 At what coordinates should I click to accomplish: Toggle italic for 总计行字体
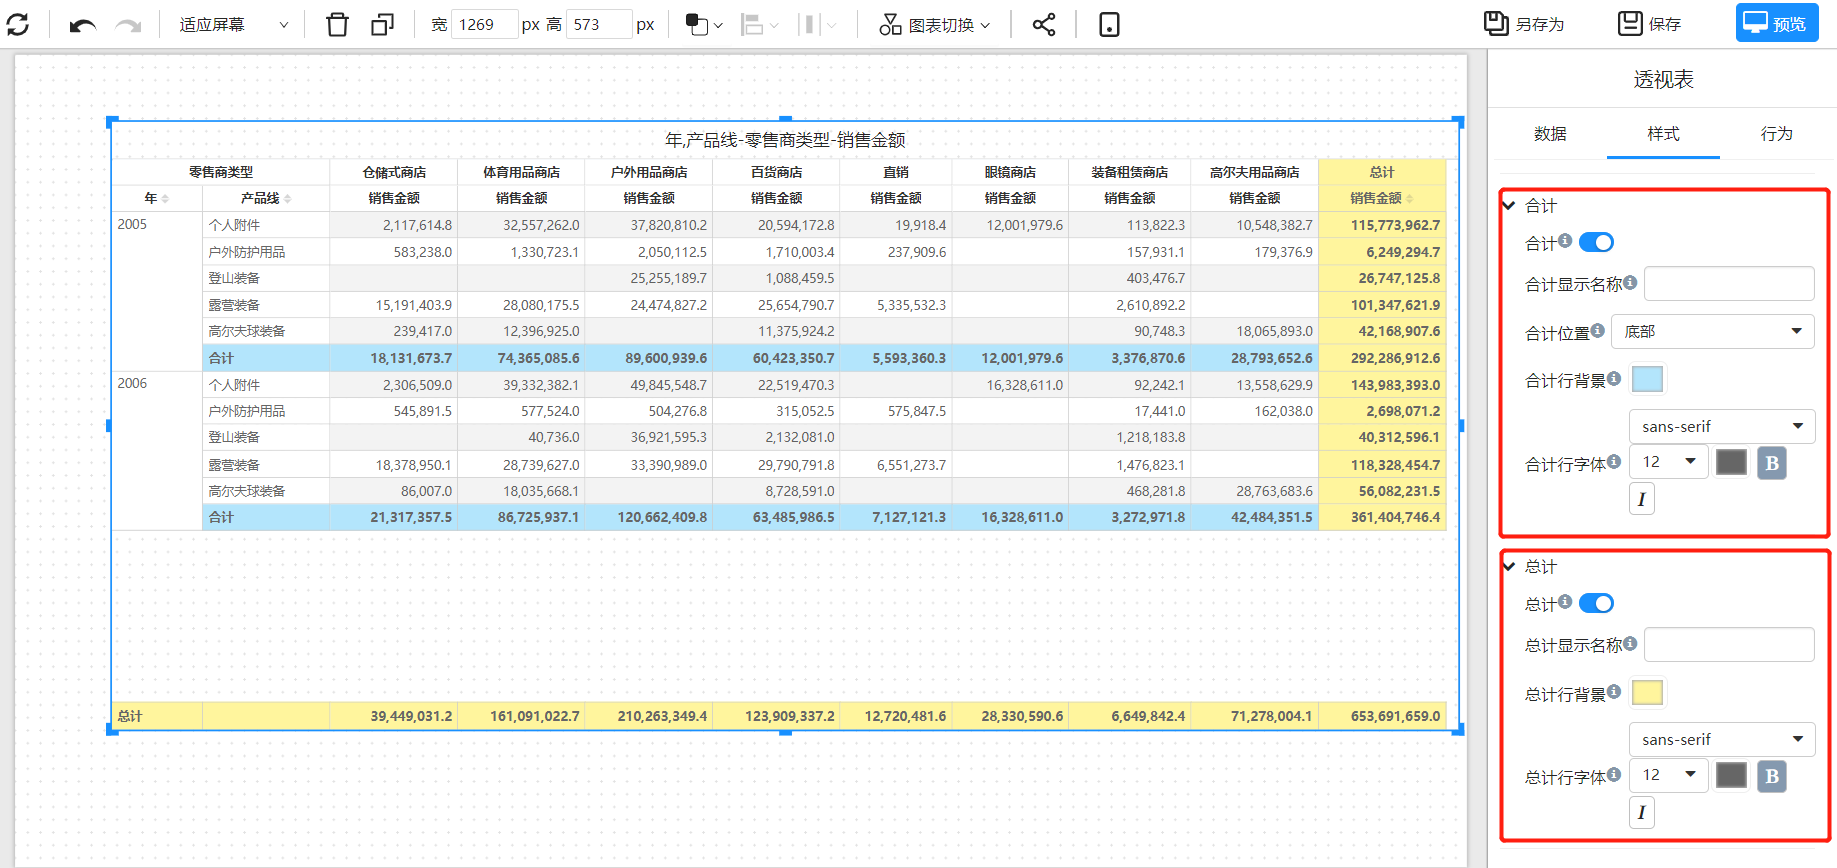1642,812
